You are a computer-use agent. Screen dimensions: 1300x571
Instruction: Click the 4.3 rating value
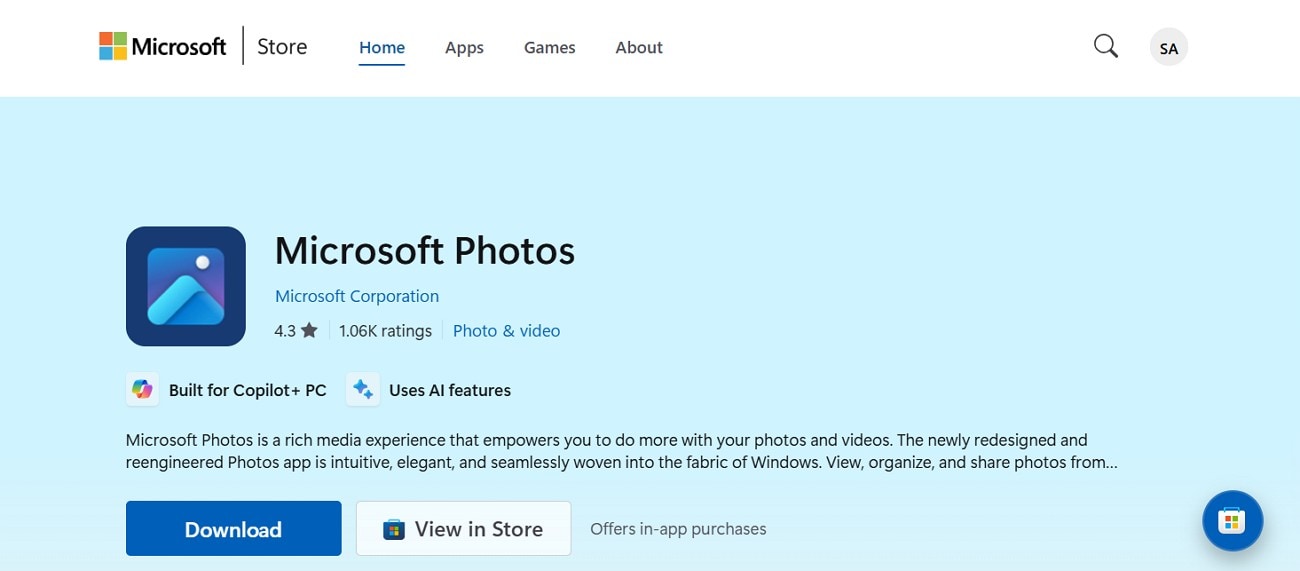point(285,330)
